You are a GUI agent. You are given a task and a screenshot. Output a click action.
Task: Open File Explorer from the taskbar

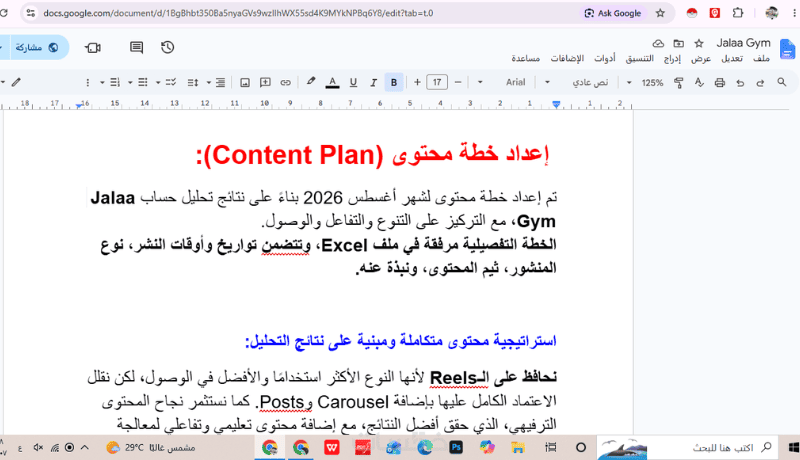tap(518, 448)
